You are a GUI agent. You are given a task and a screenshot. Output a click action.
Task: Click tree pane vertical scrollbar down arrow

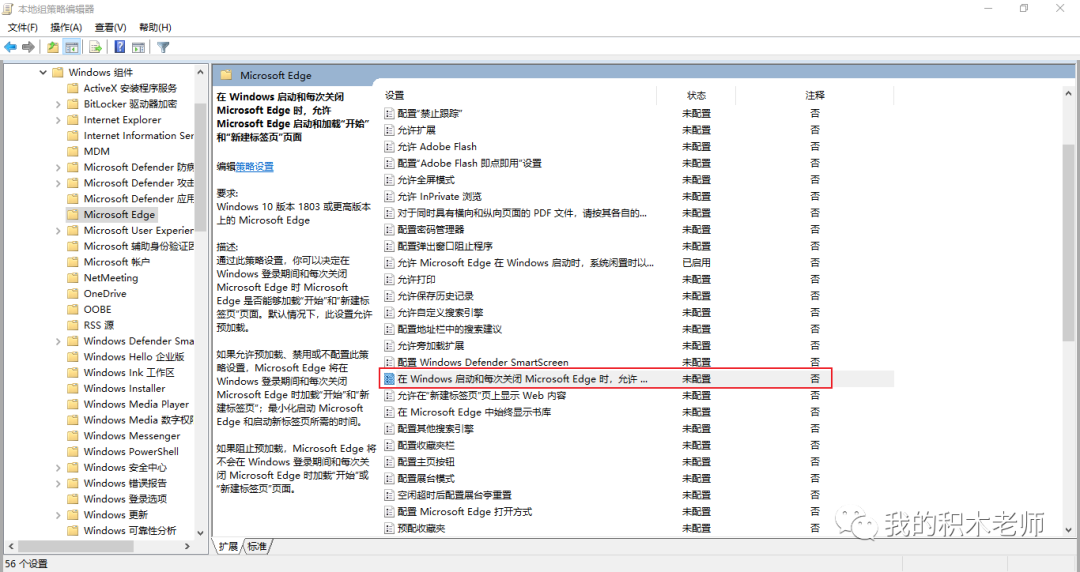(x=200, y=532)
